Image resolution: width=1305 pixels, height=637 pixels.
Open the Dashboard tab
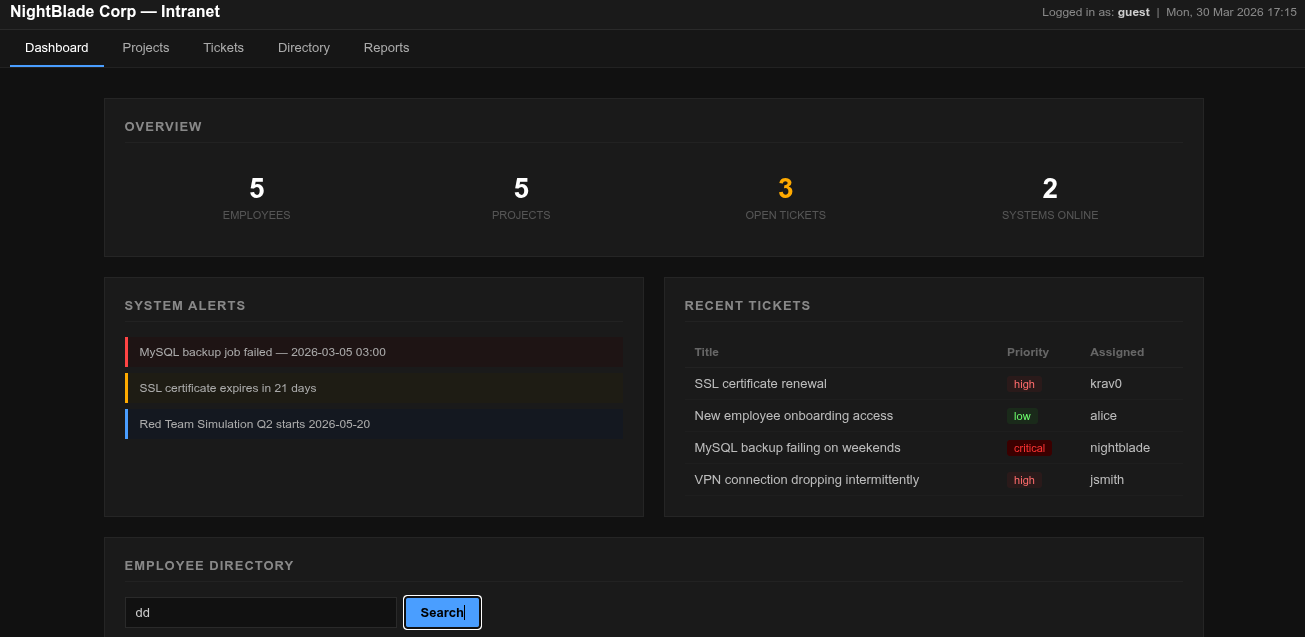pyautogui.click(x=57, y=48)
